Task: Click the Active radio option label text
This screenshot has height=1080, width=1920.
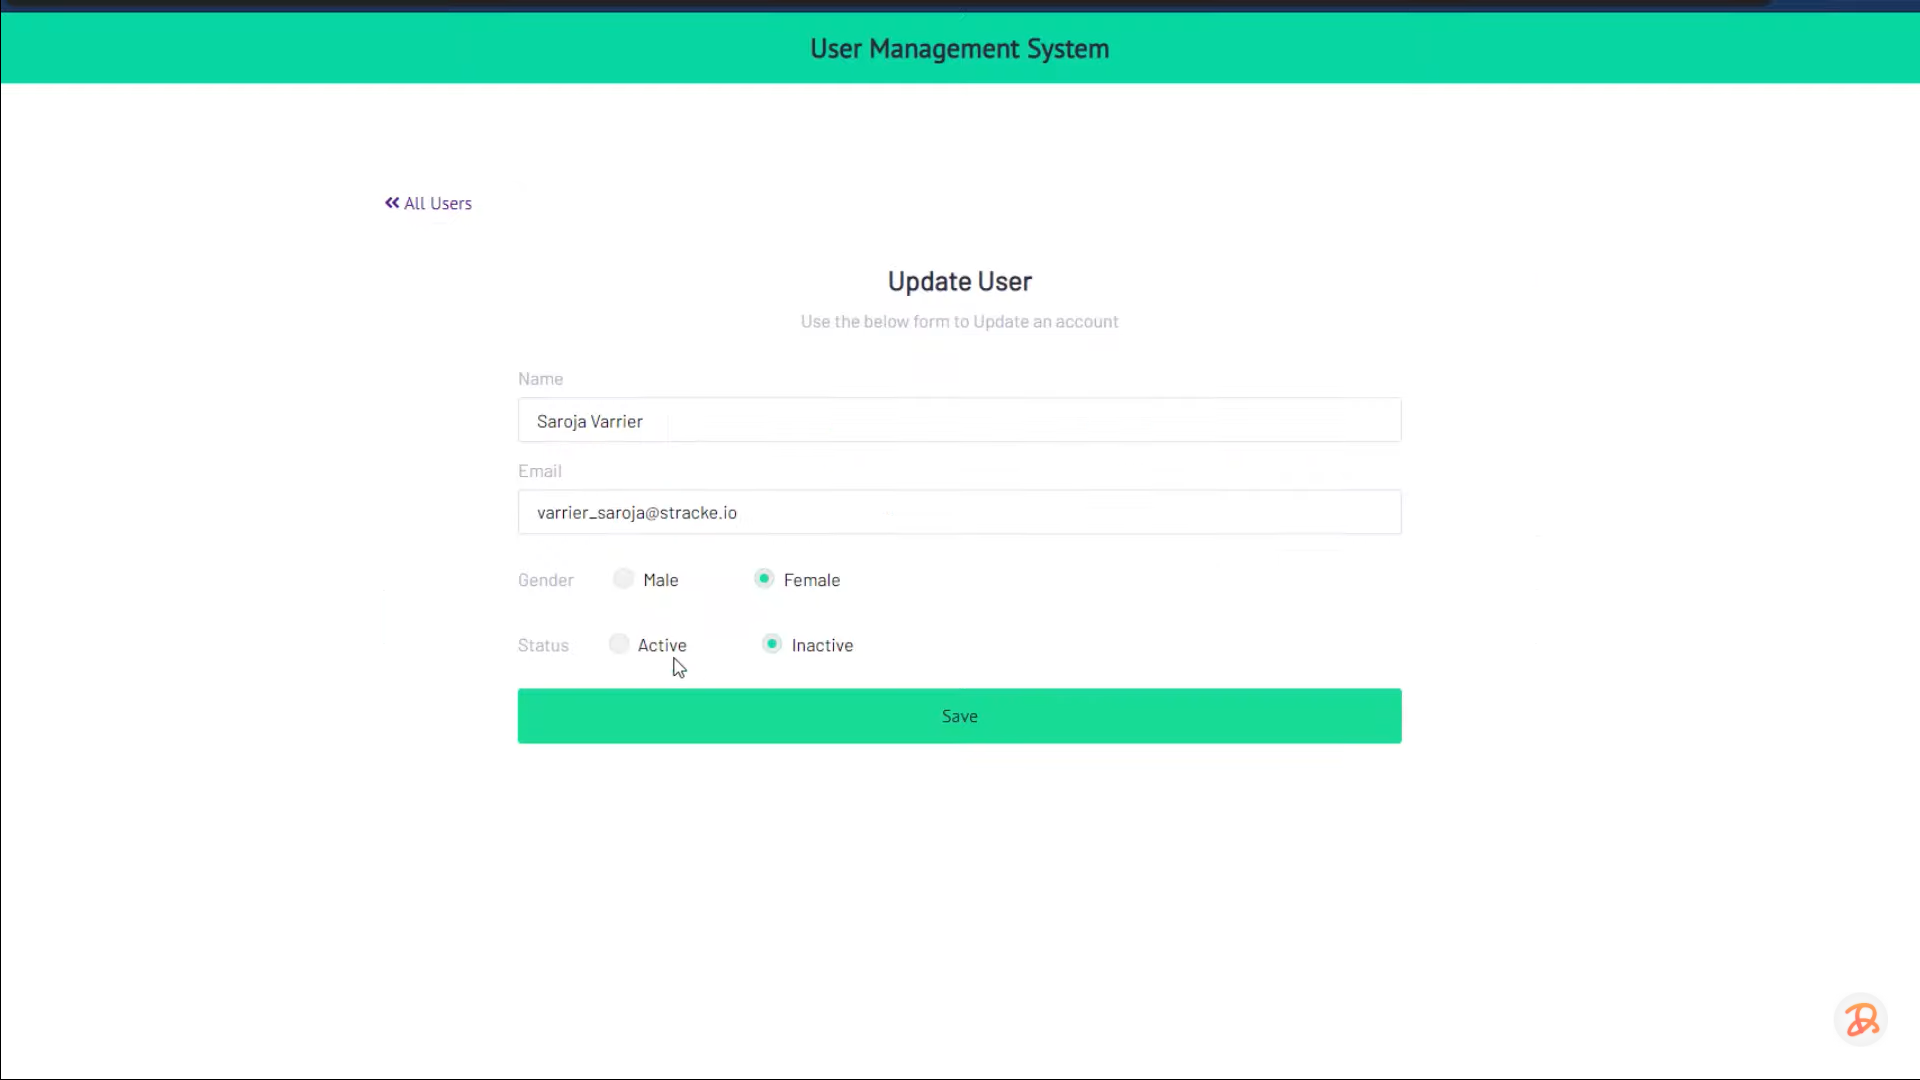Action: click(x=662, y=645)
